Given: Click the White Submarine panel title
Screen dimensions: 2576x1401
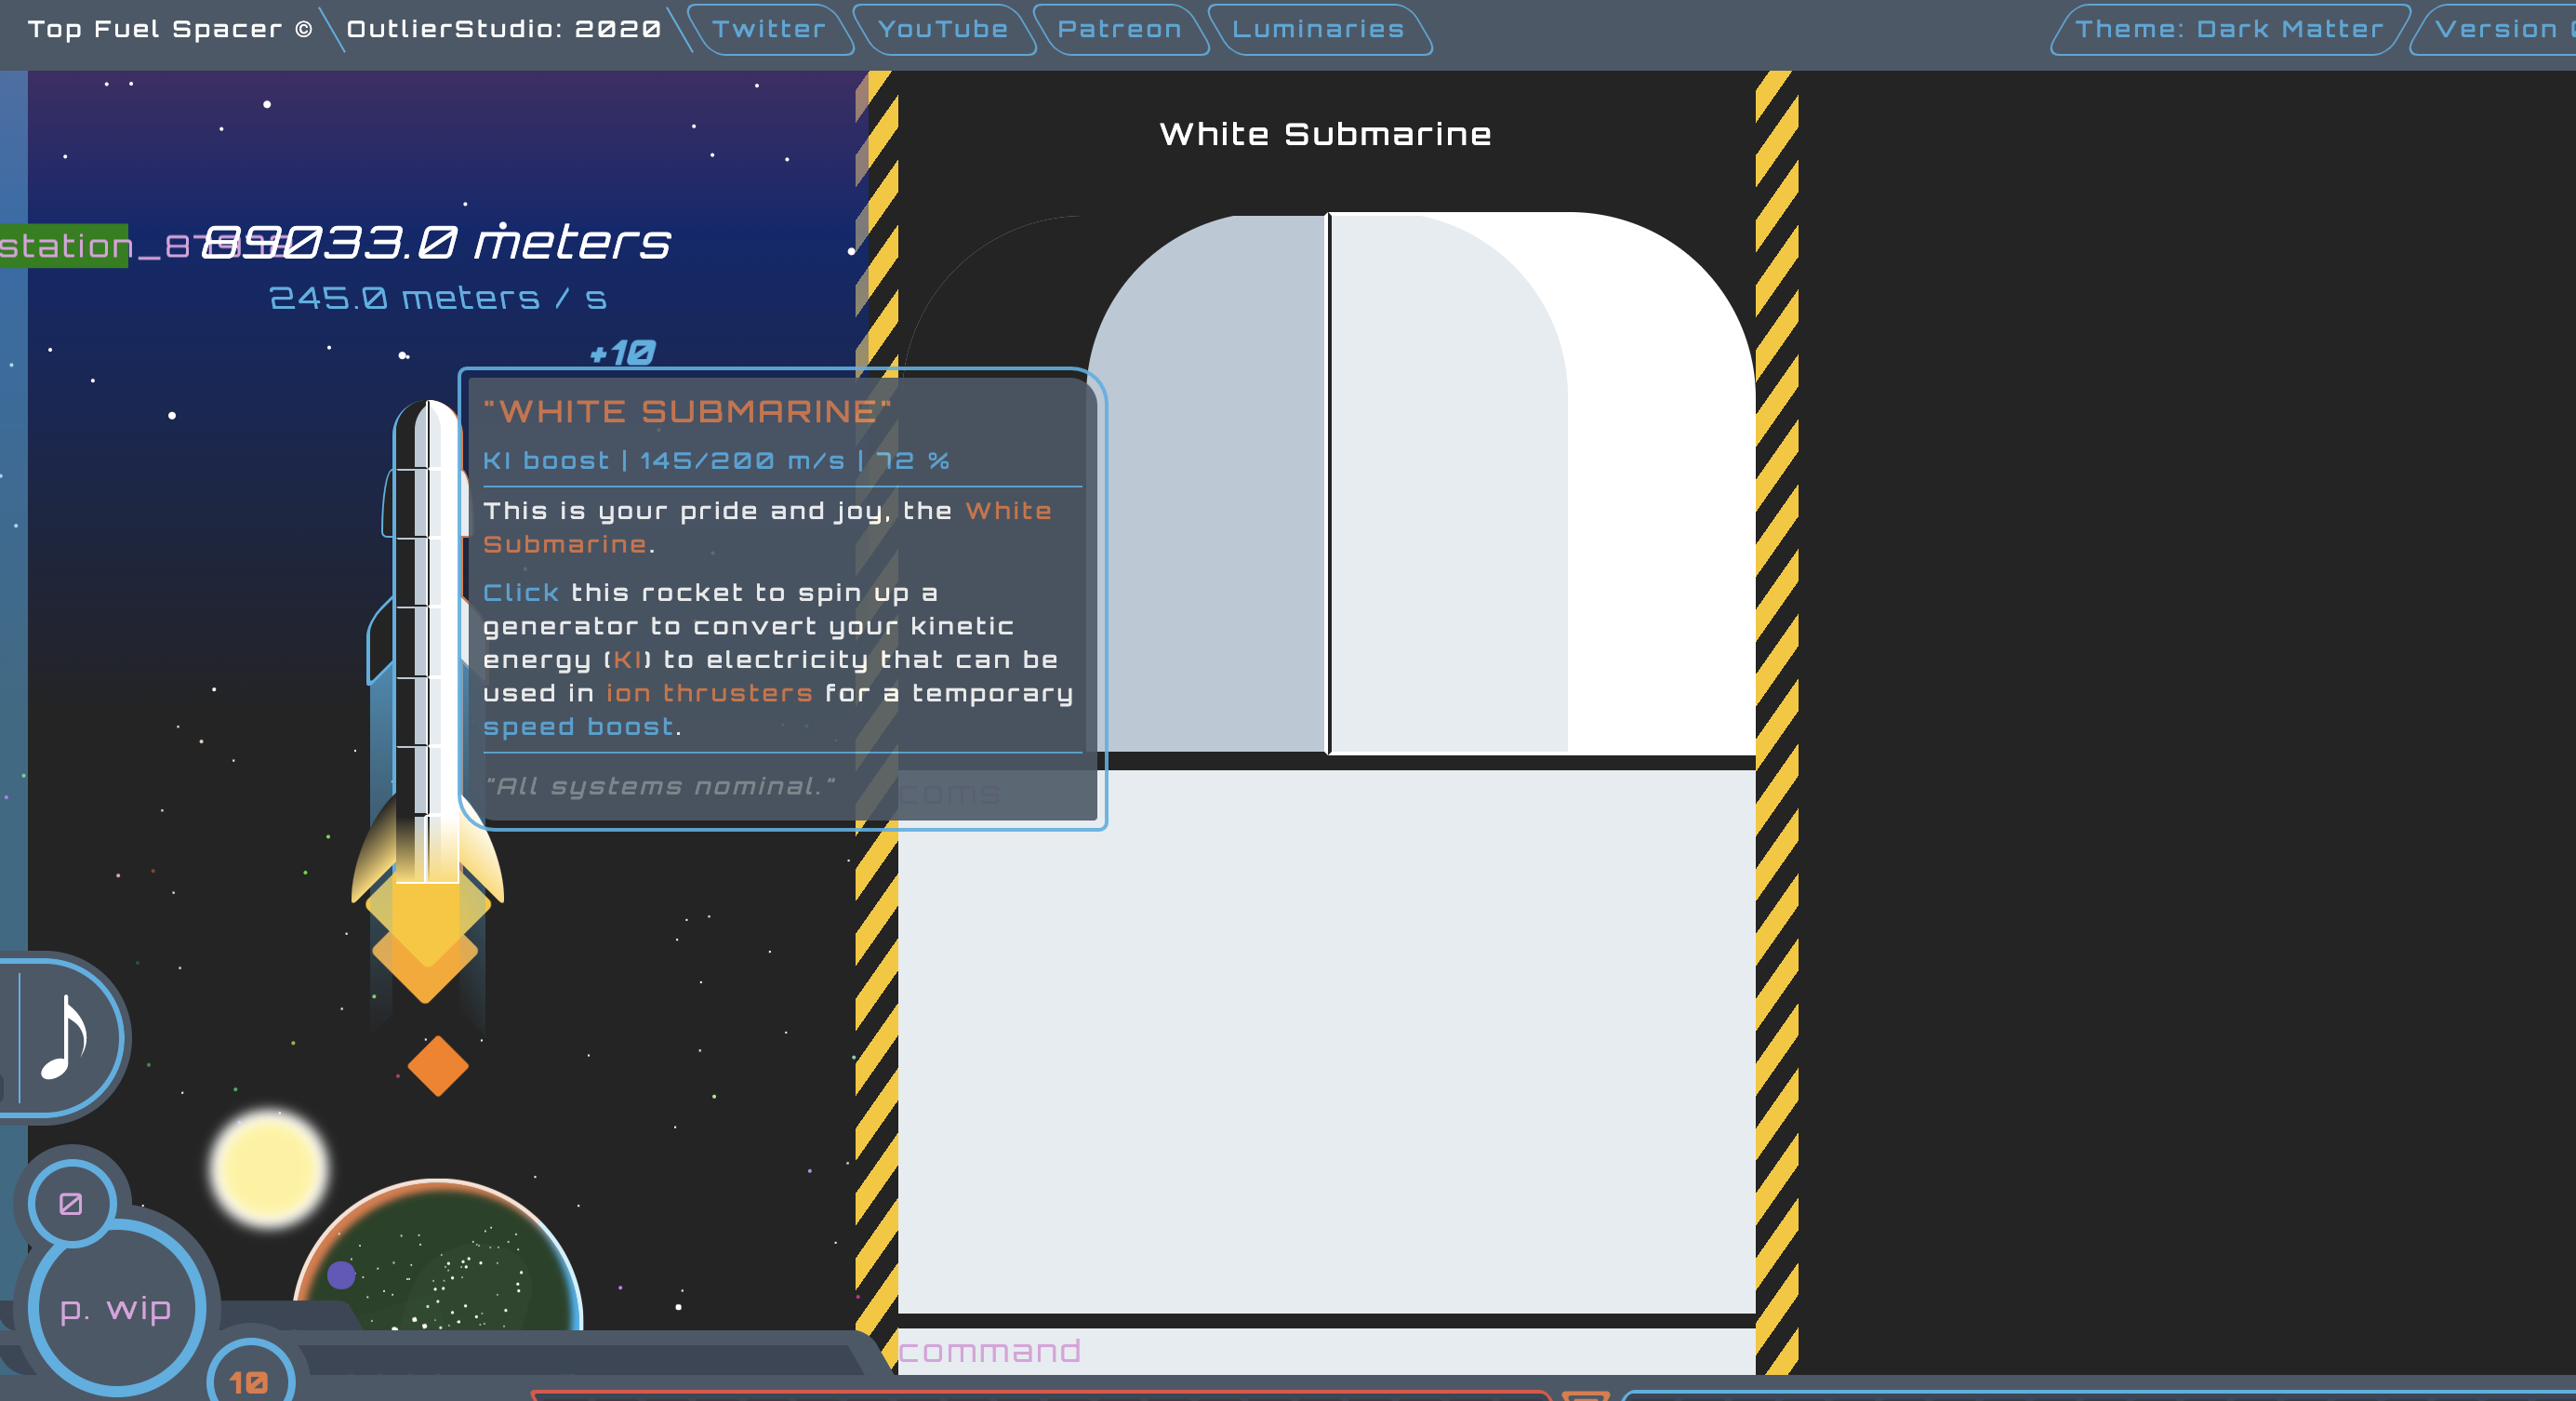Looking at the screenshot, I should coord(1325,134).
